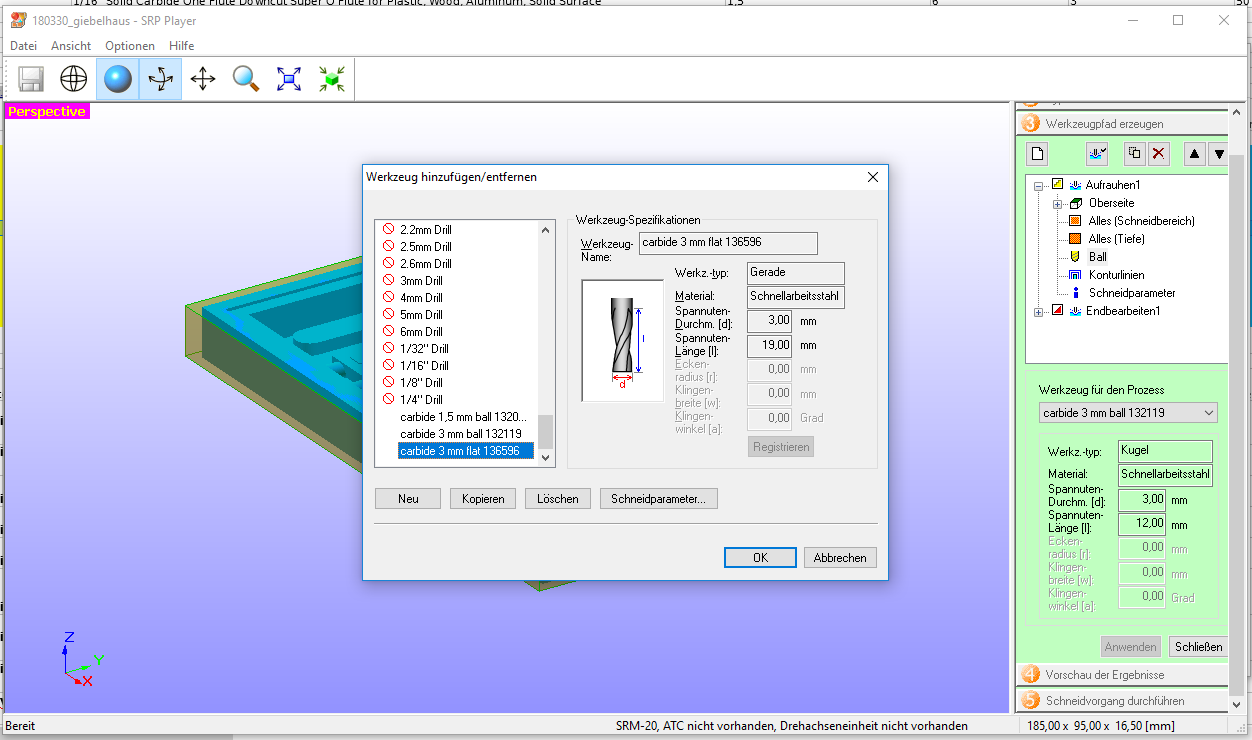Open the Datei menu
The image size is (1252, 740).
click(x=23, y=46)
